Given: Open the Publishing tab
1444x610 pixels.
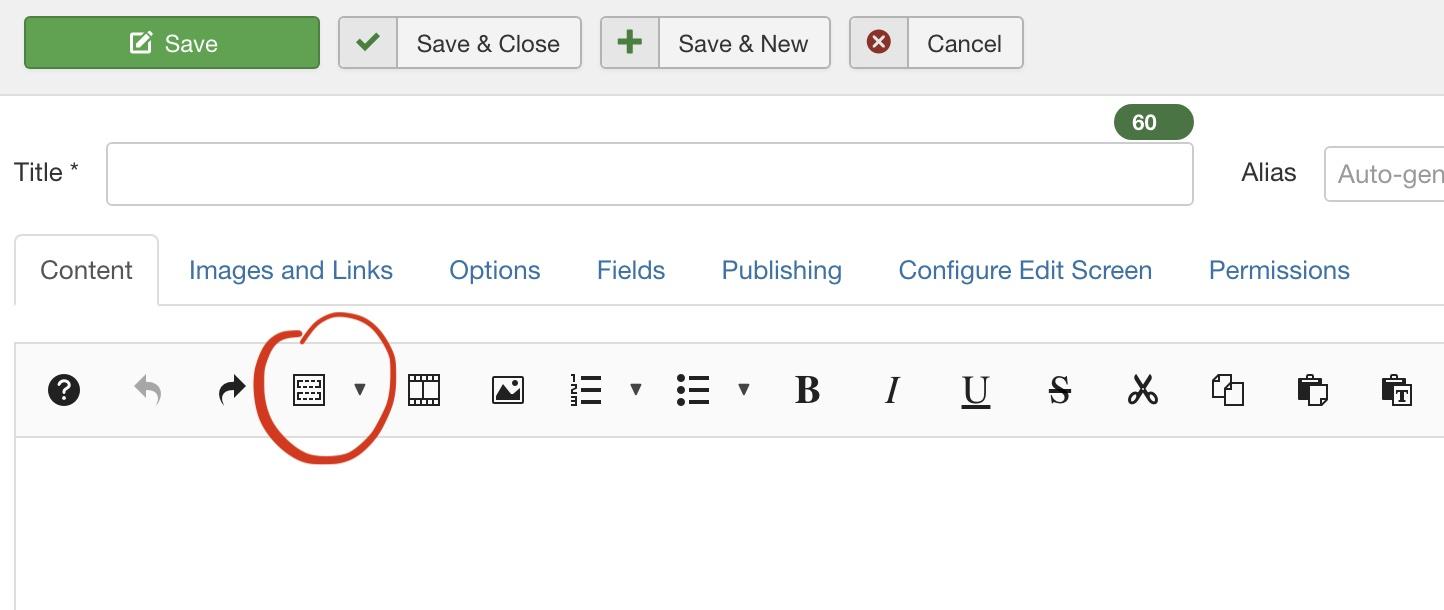Looking at the screenshot, I should [781, 271].
